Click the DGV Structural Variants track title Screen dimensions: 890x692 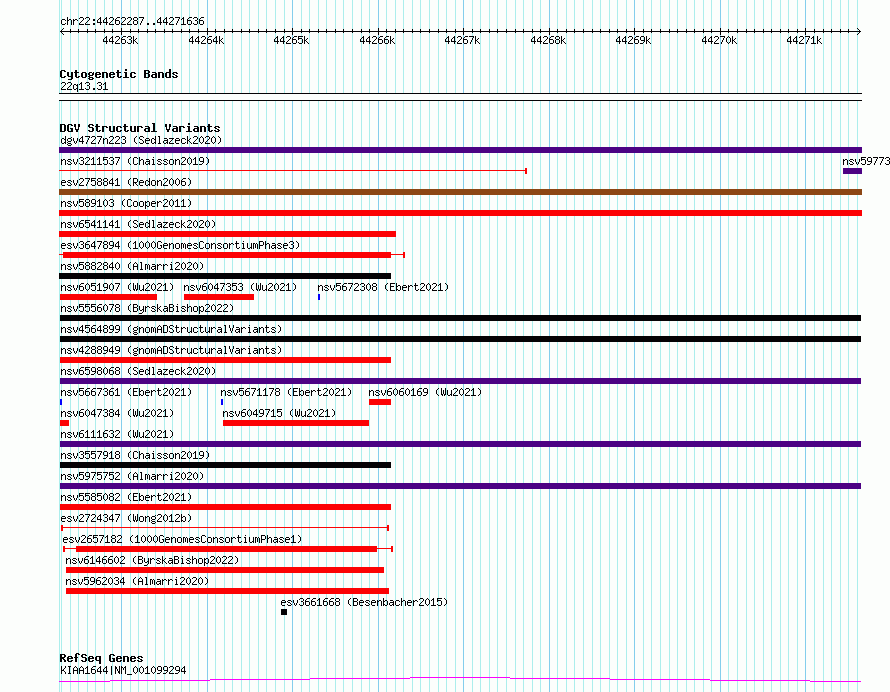pyautogui.click(x=140, y=128)
